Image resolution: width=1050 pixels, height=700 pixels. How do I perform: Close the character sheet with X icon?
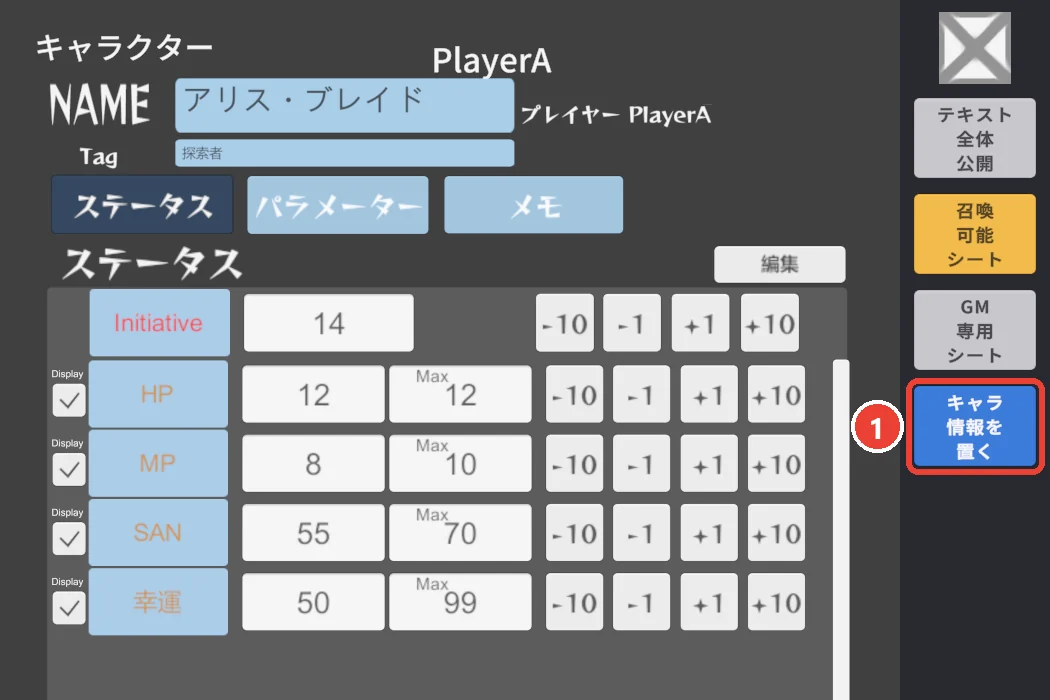pyautogui.click(x=974, y=48)
